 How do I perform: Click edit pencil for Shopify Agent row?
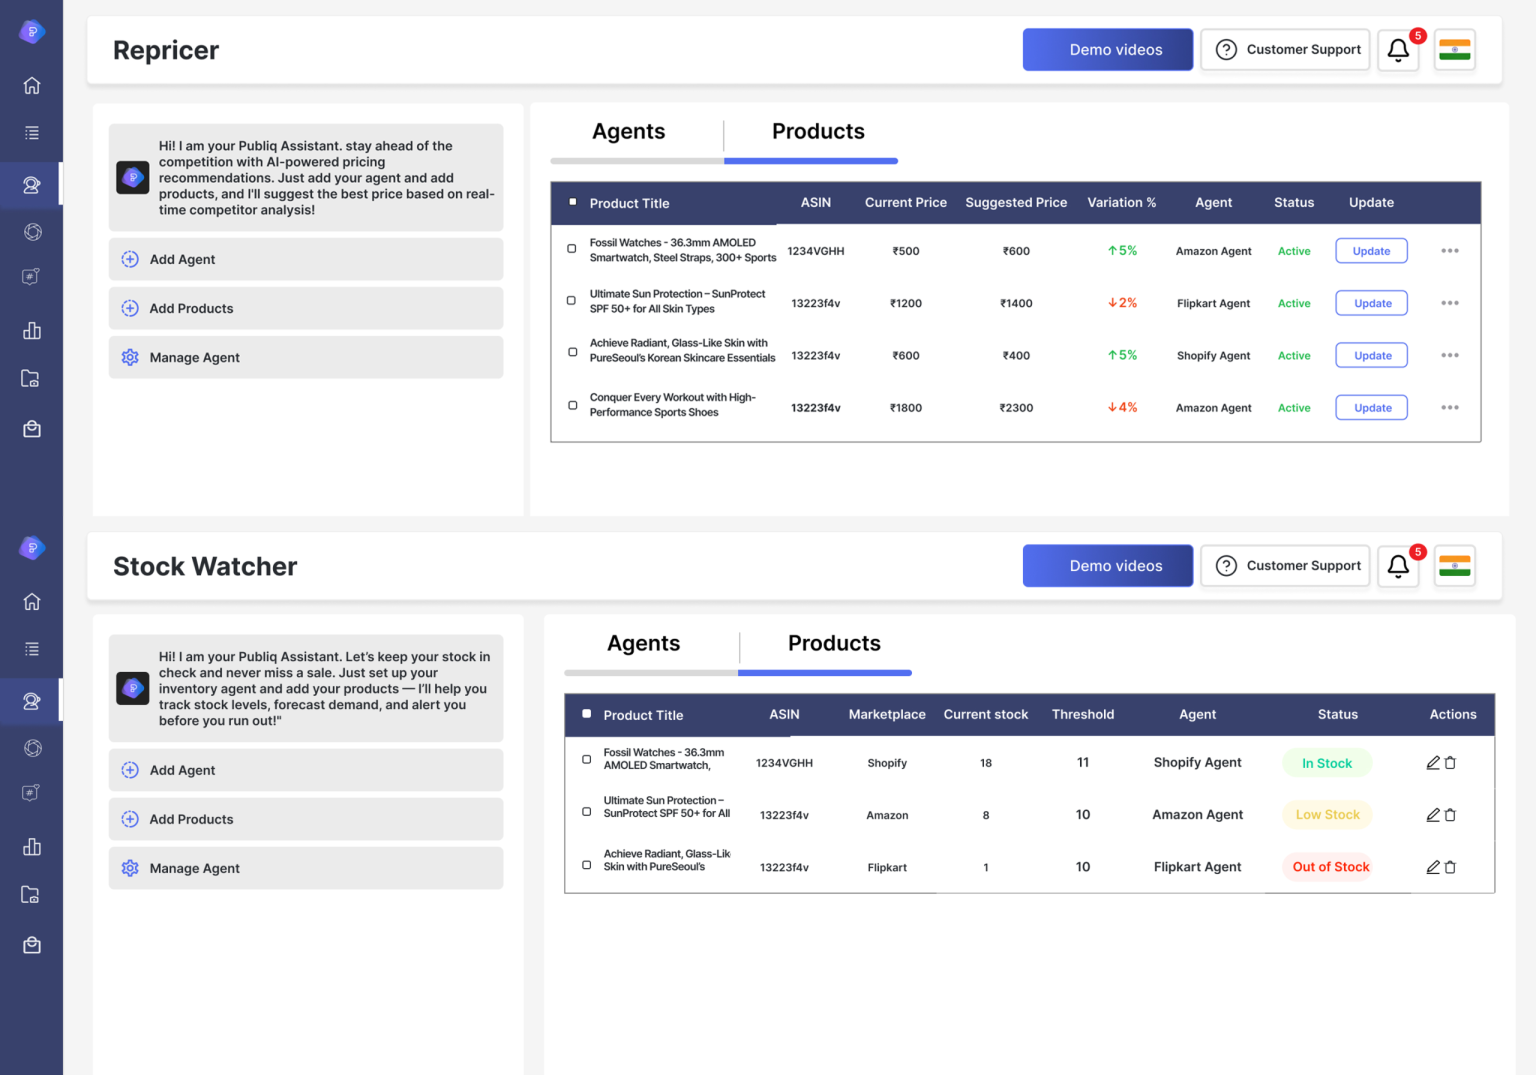click(1433, 763)
